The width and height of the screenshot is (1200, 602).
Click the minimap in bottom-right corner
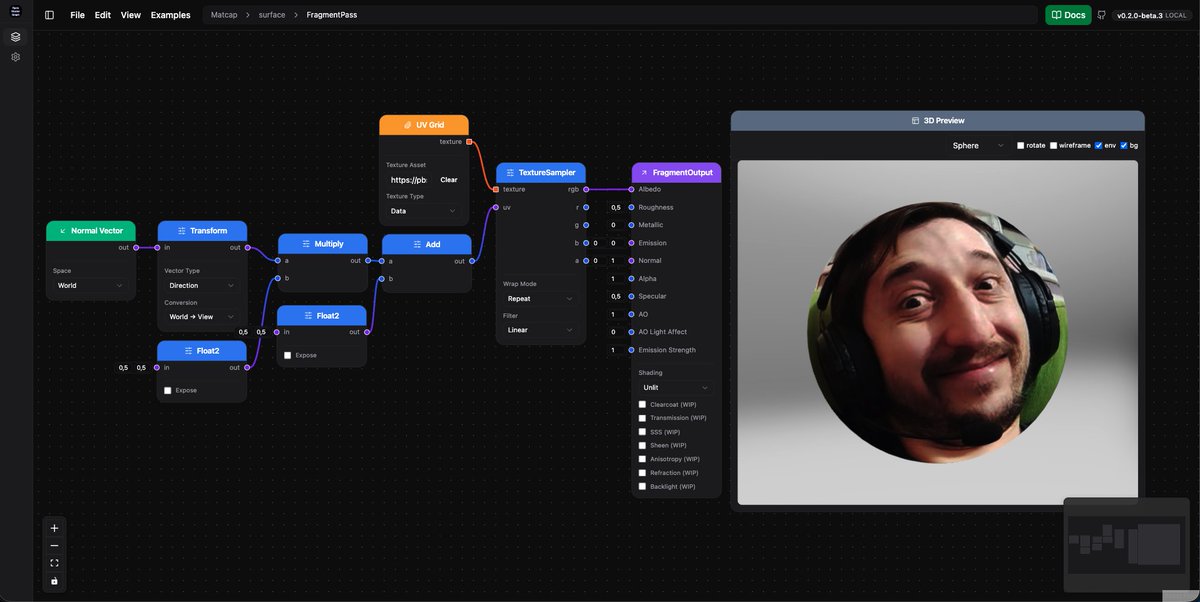pyautogui.click(x=1127, y=544)
